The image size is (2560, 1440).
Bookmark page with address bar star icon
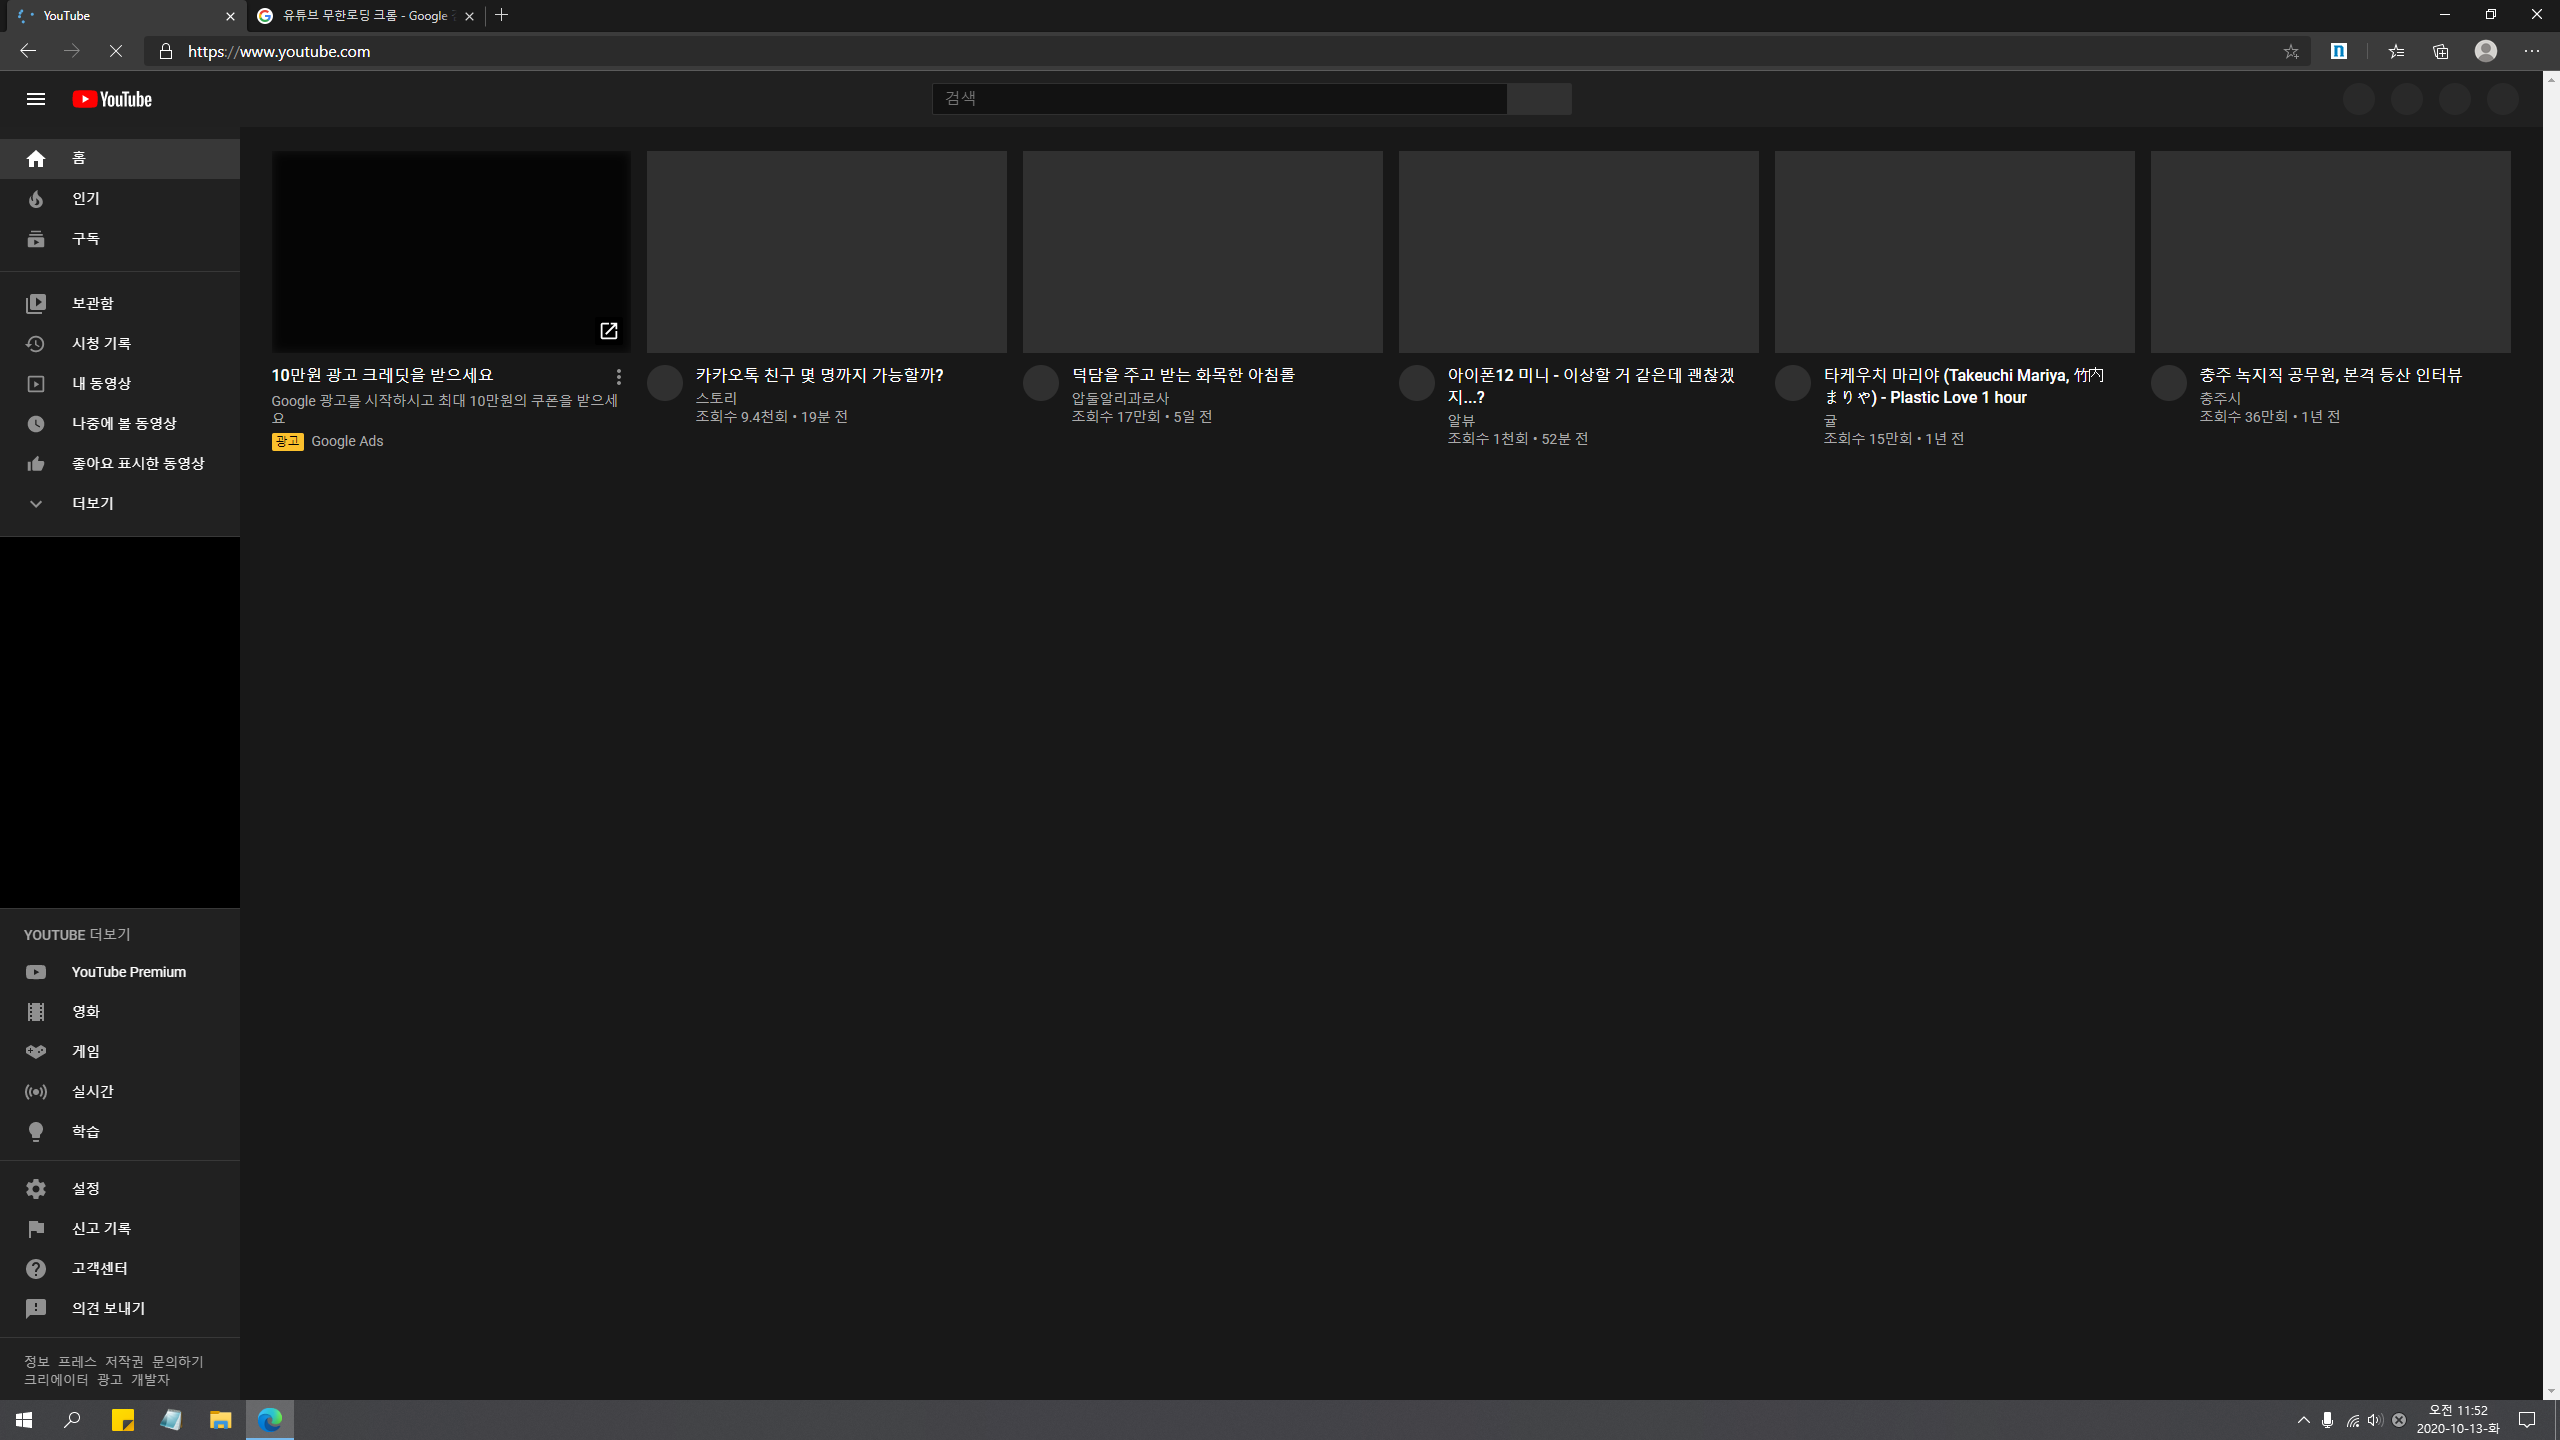(x=2290, y=52)
